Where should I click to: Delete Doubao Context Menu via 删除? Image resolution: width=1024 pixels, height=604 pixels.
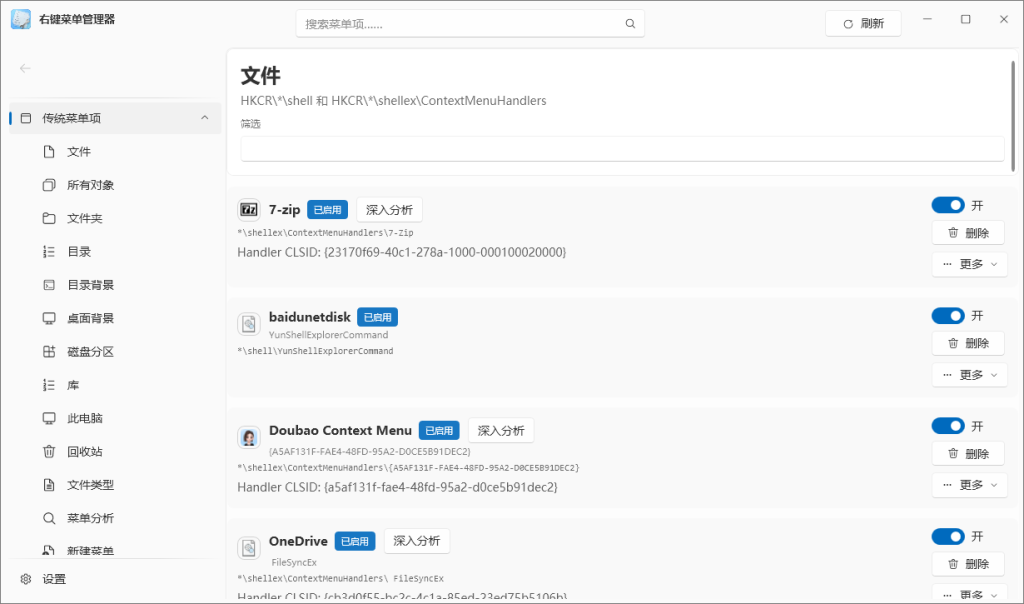(968, 453)
